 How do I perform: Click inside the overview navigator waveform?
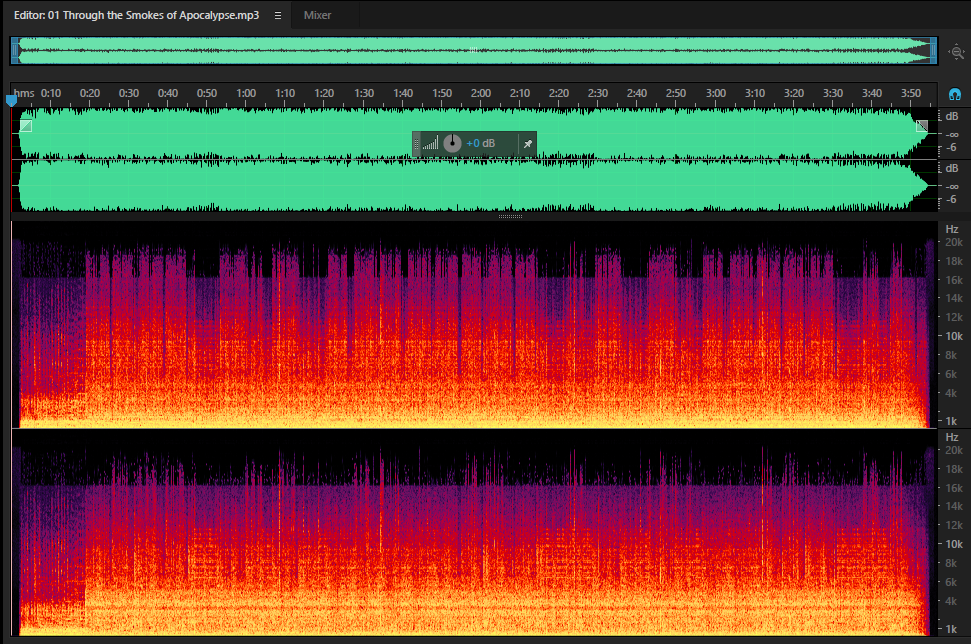(x=474, y=51)
